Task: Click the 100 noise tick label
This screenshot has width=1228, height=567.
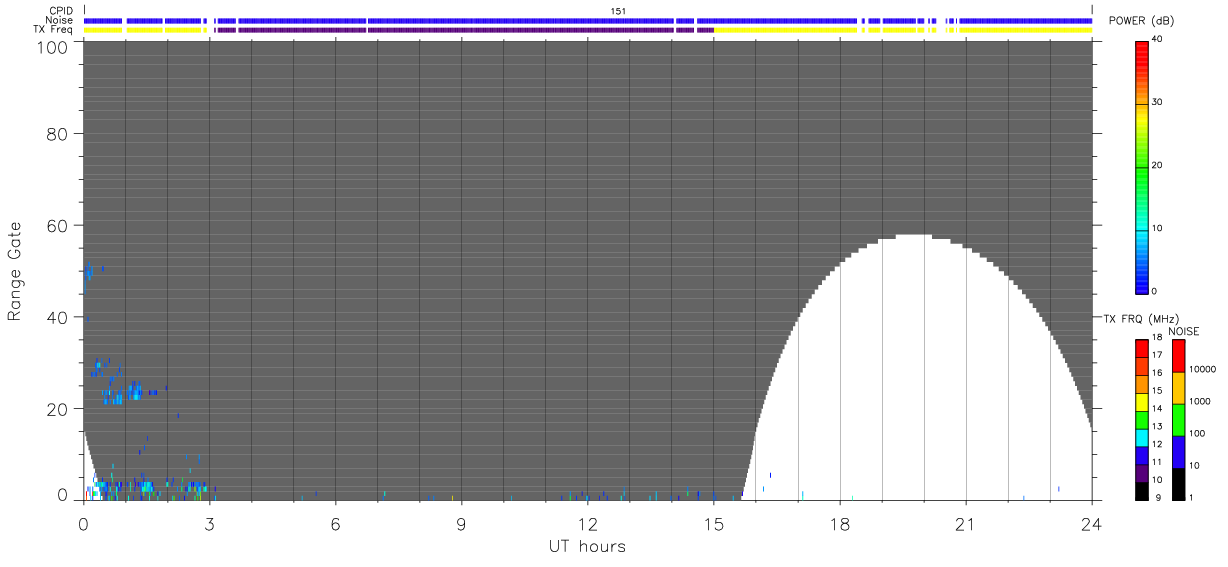Action: tap(1196, 433)
